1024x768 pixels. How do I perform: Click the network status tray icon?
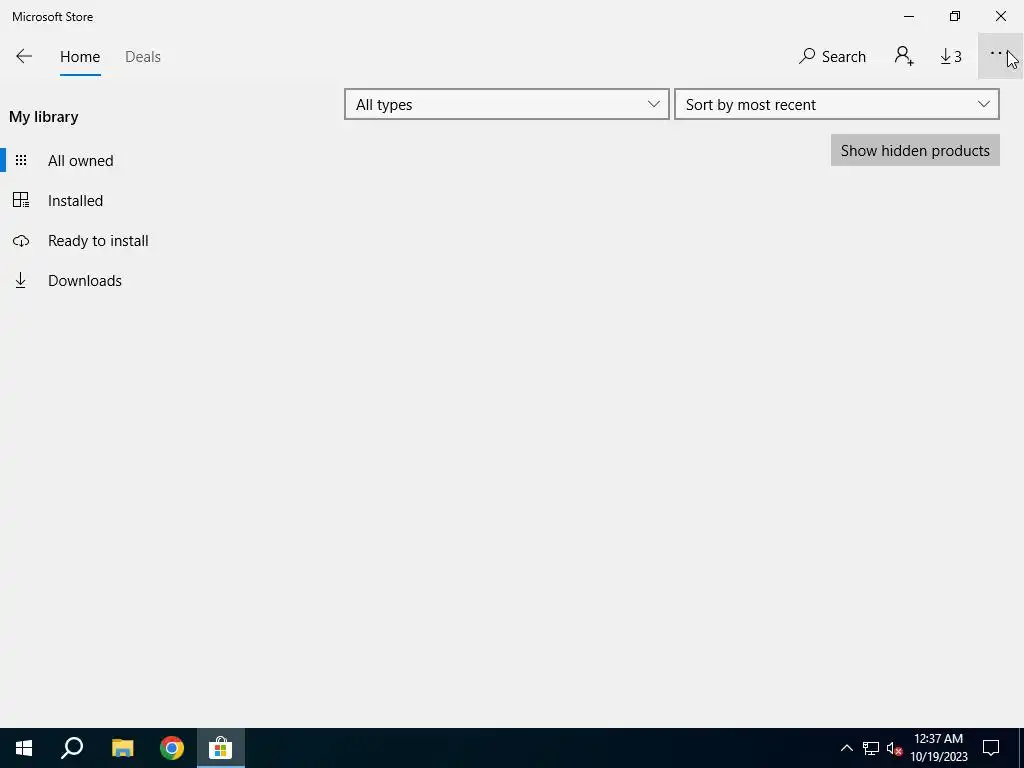pyautogui.click(x=871, y=748)
